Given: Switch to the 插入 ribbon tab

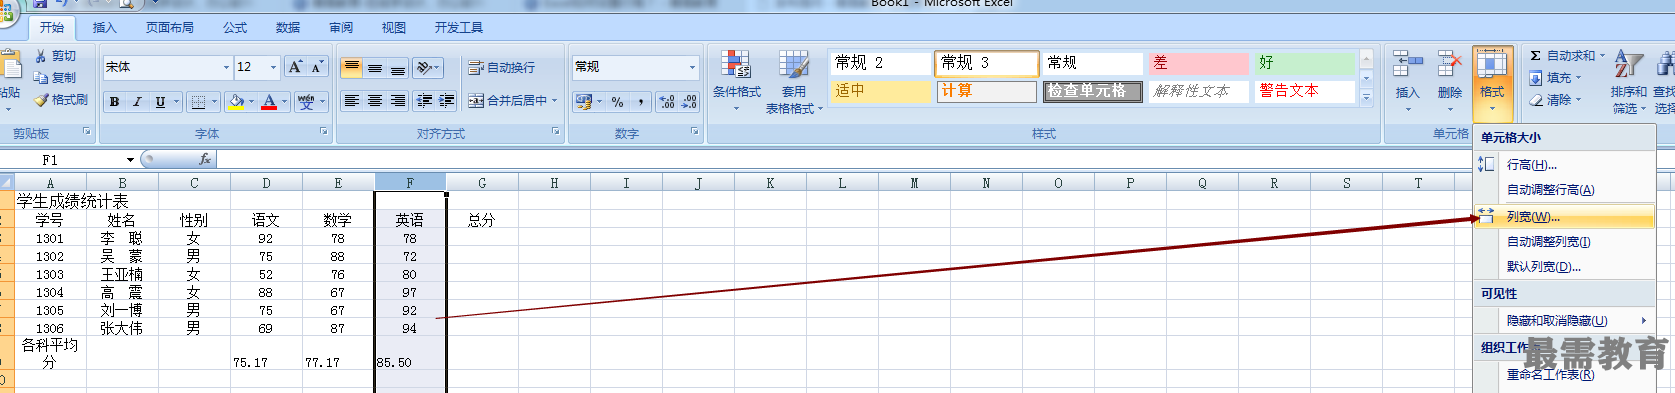Looking at the screenshot, I should coord(104,28).
